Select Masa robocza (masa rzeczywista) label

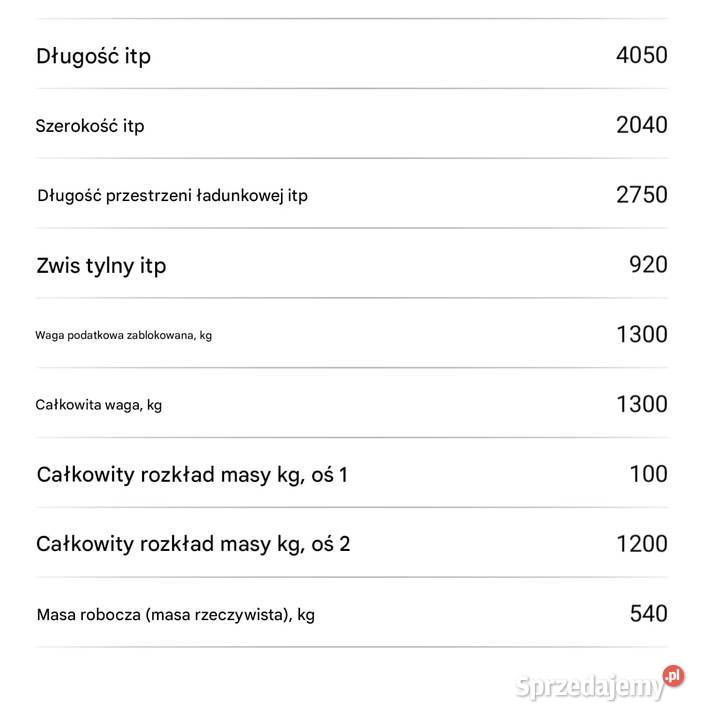[176, 615]
